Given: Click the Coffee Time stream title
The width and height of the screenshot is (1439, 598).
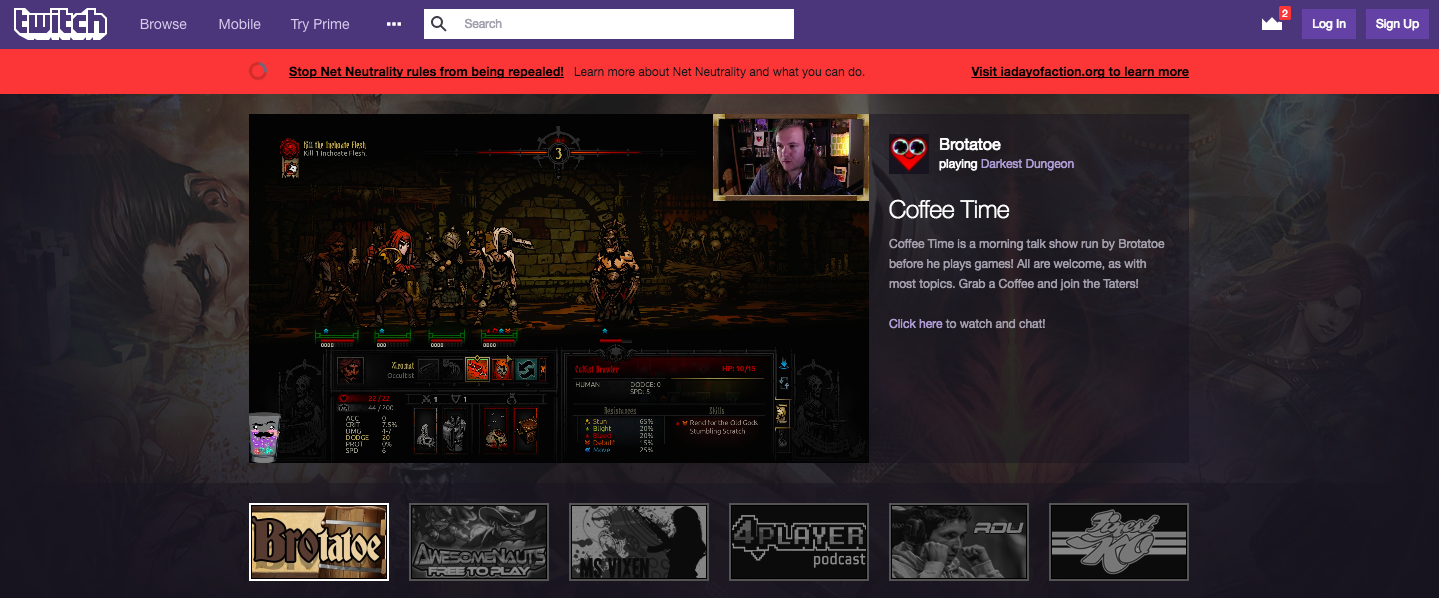Looking at the screenshot, I should tap(949, 210).
